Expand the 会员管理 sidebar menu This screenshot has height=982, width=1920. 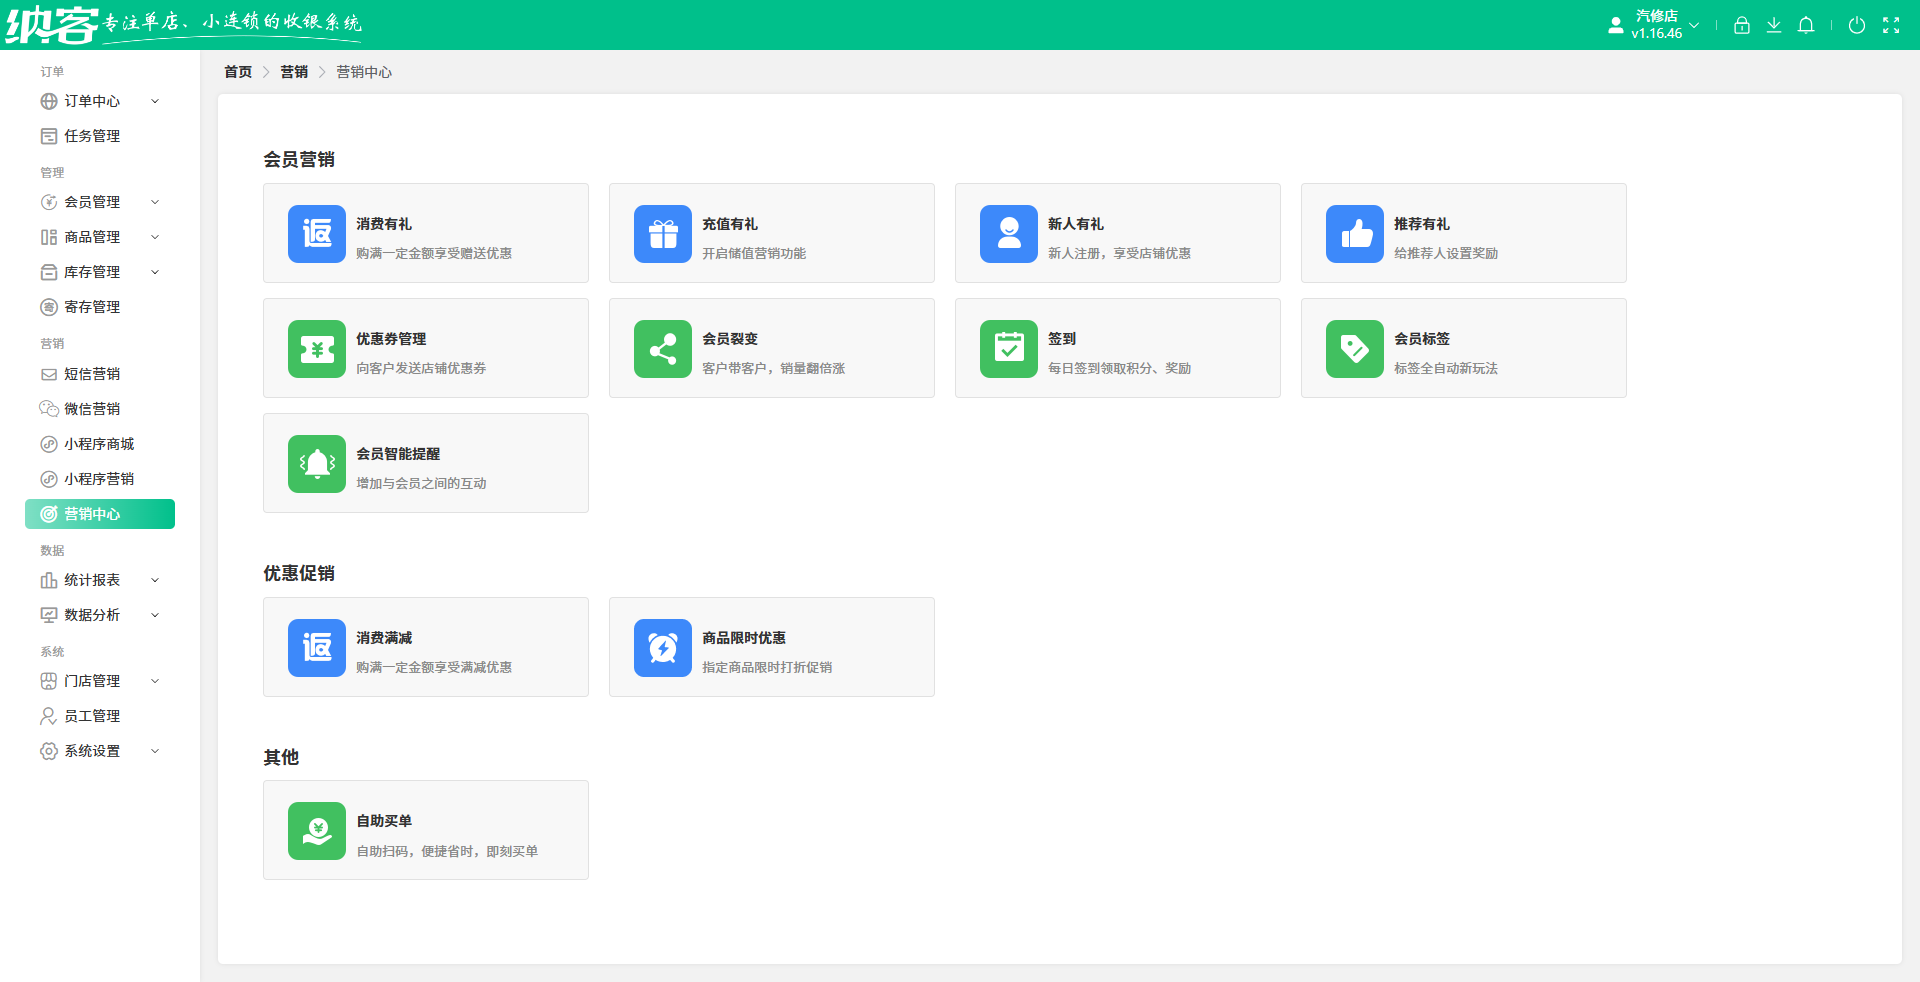click(100, 202)
